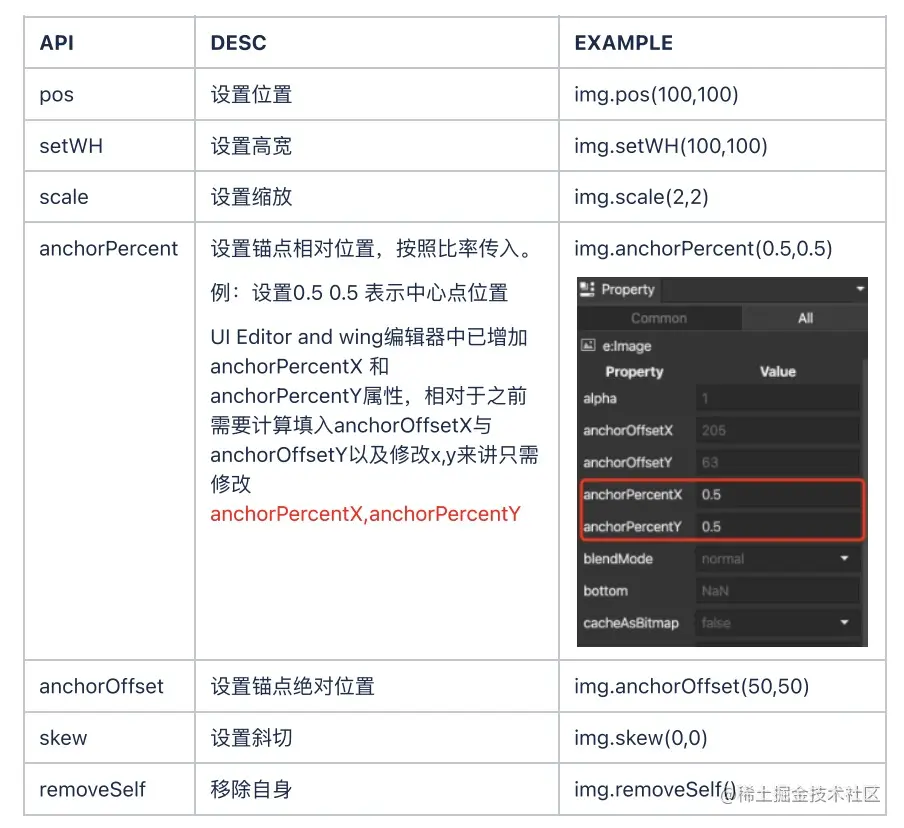This screenshot has width=904, height=828.
Task: Click the bottom NaN value field
Action: tap(777, 590)
